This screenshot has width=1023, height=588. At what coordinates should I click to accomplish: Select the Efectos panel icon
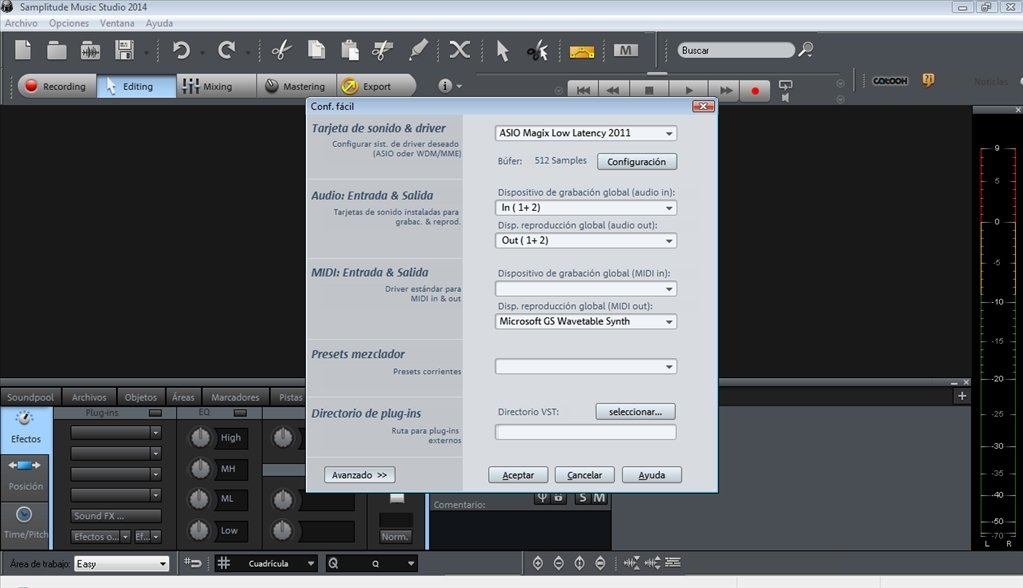click(25, 427)
